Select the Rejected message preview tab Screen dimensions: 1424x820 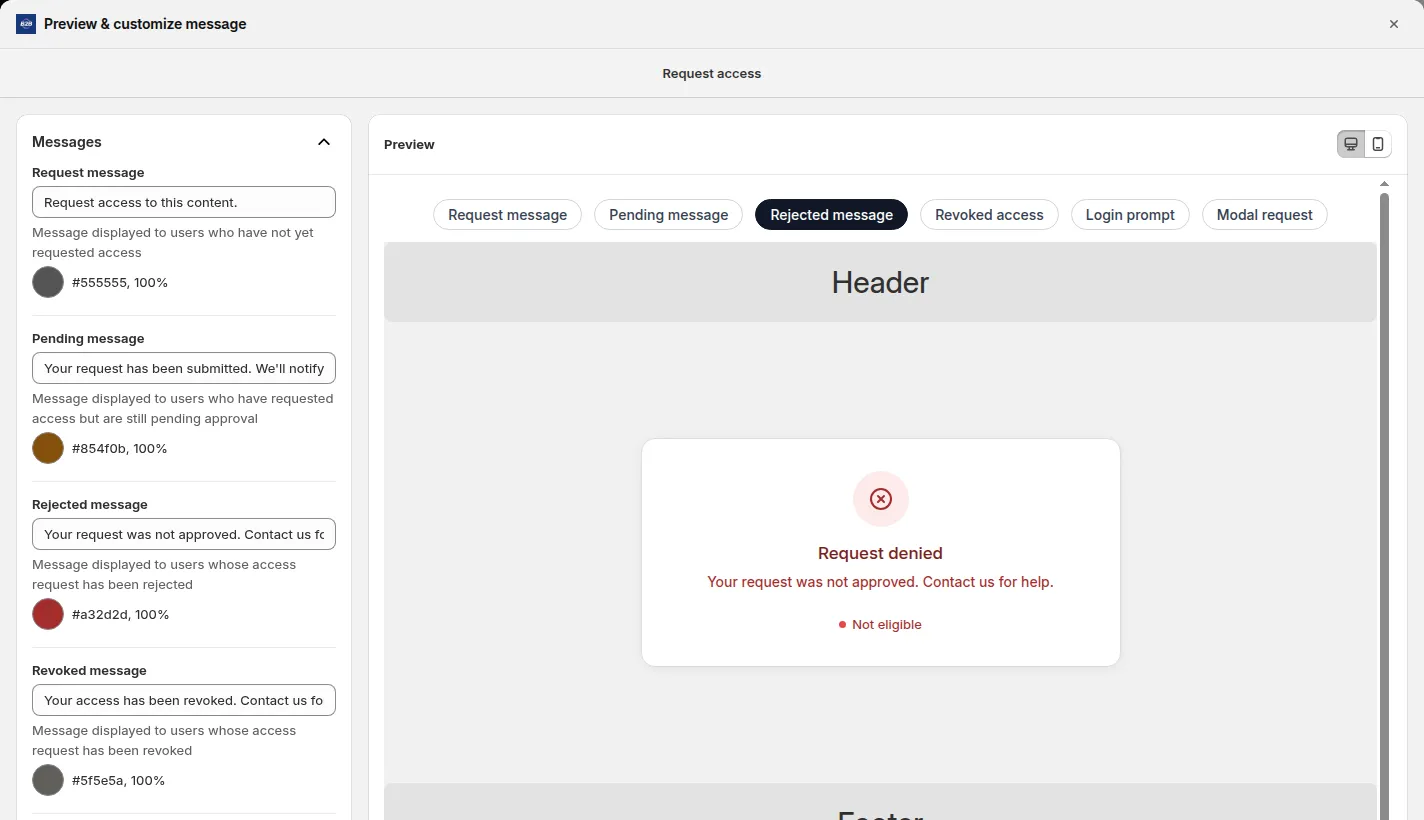point(831,215)
